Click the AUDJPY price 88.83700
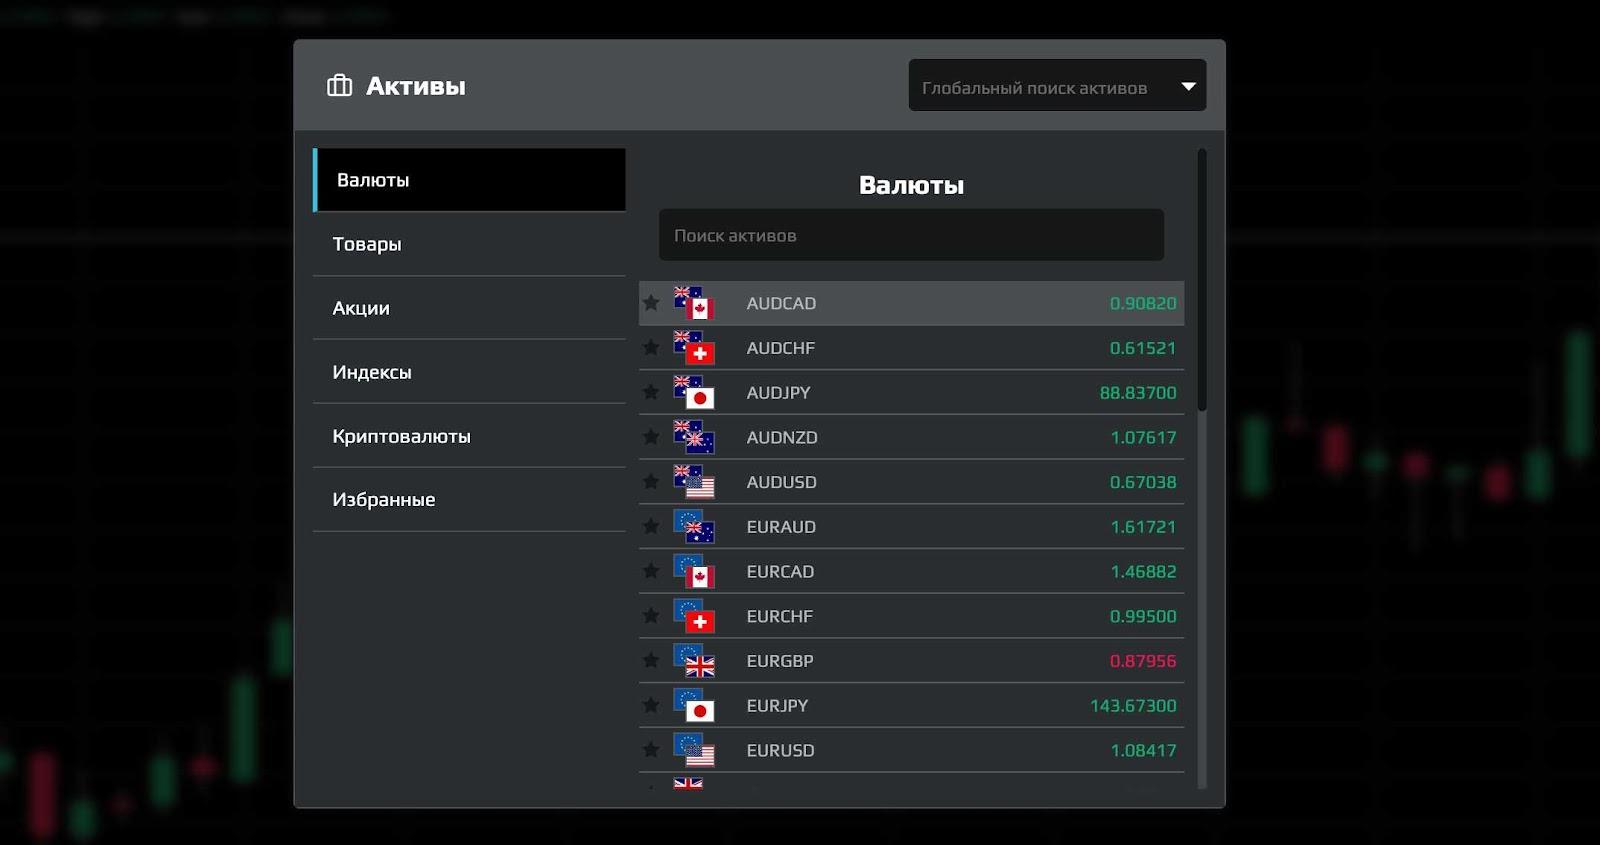Screen dimensions: 1600x845 [1138, 393]
